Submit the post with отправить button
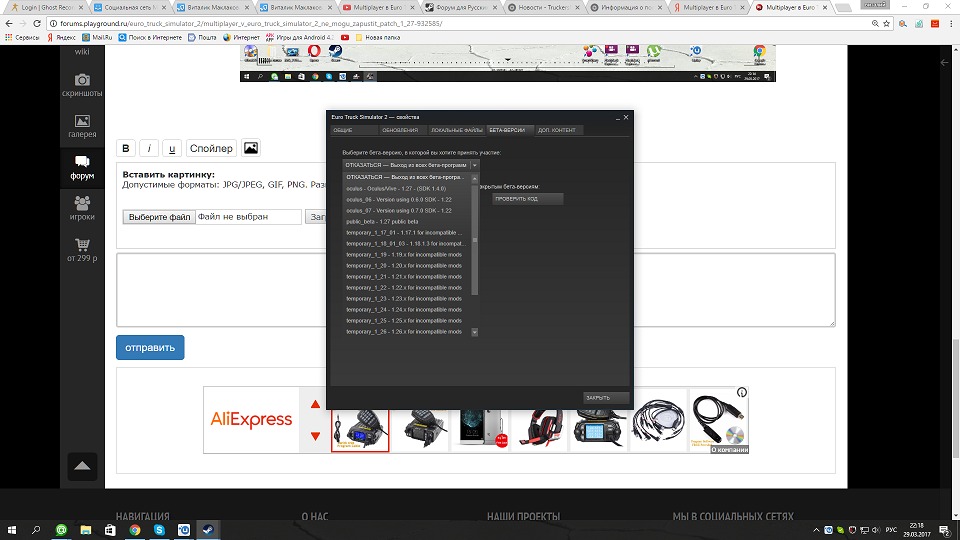 150,347
